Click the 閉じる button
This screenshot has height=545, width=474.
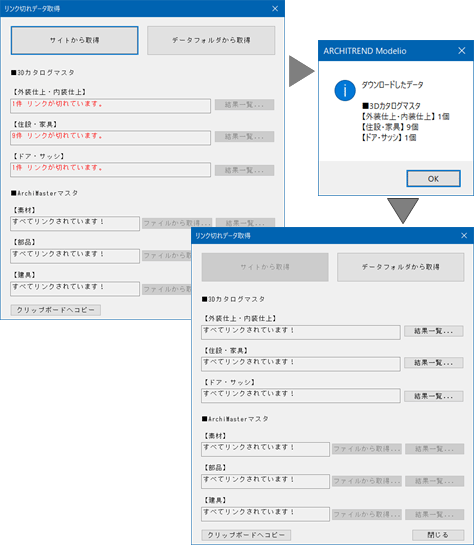[x=438, y=535]
